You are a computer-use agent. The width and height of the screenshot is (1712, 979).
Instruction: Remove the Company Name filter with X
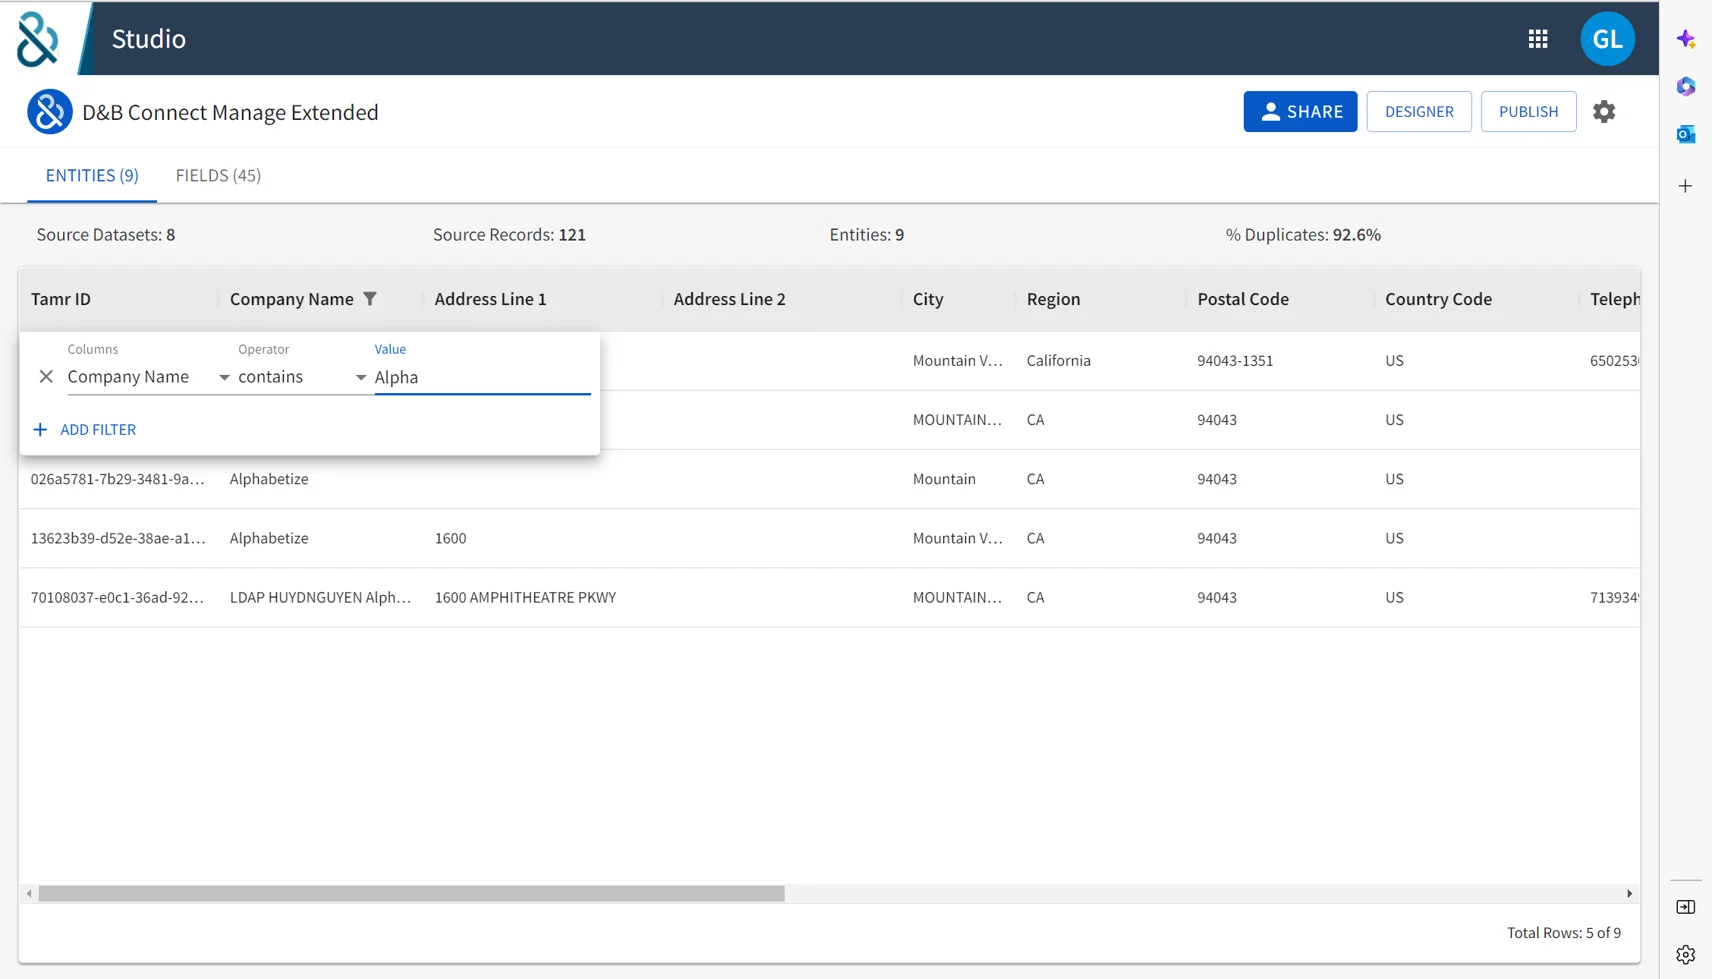46,377
